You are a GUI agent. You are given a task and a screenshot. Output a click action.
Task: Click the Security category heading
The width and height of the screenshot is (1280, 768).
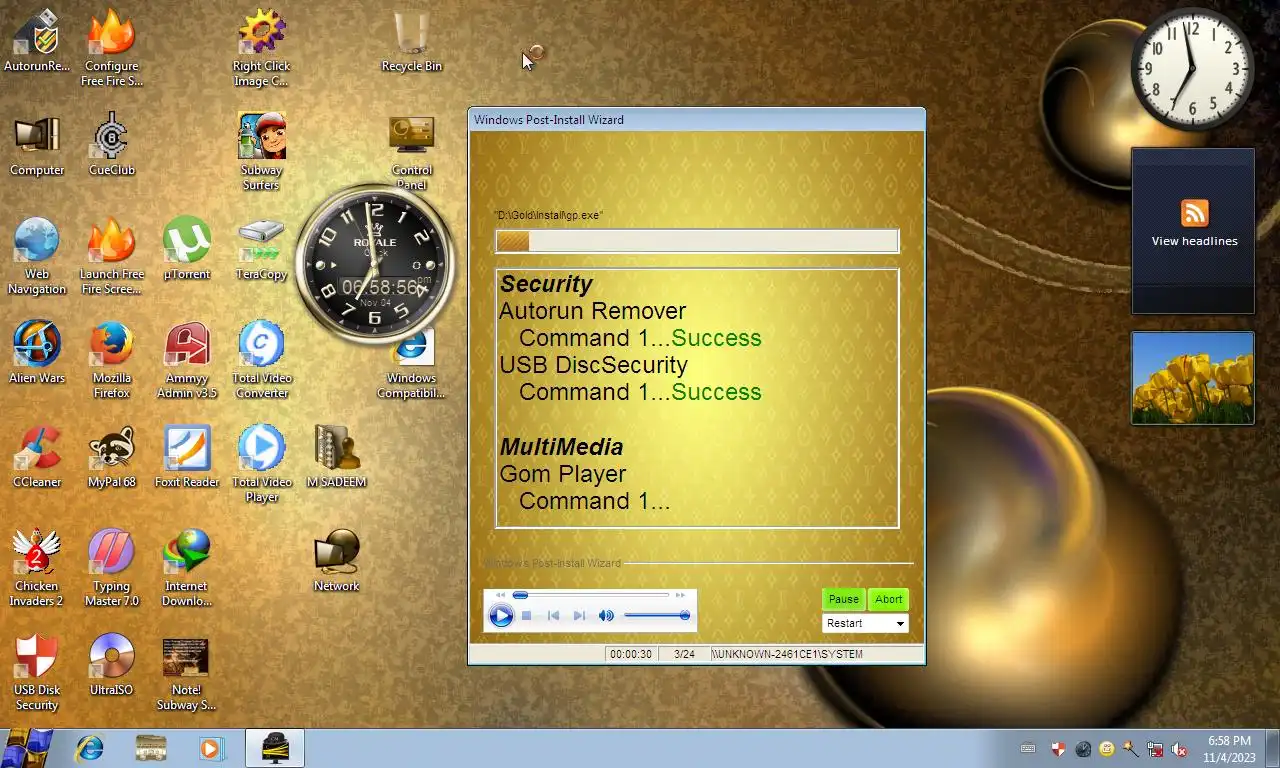(x=546, y=284)
